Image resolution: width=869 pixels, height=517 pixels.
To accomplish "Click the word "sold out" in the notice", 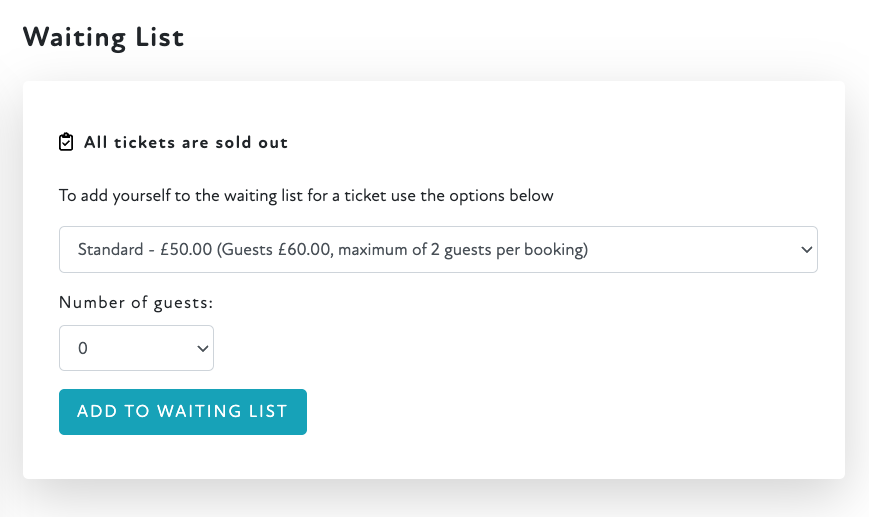I will pos(255,142).
